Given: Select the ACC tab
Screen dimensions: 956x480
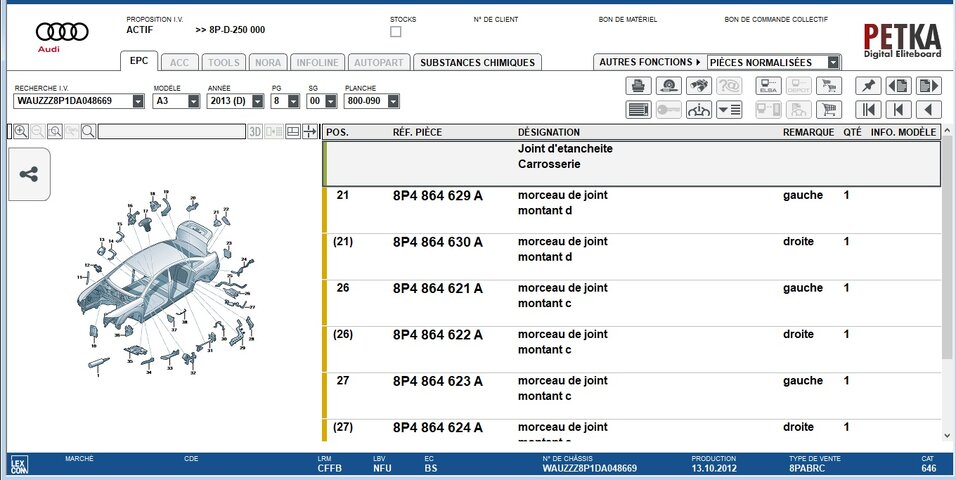Looking at the screenshot, I should point(179,62).
